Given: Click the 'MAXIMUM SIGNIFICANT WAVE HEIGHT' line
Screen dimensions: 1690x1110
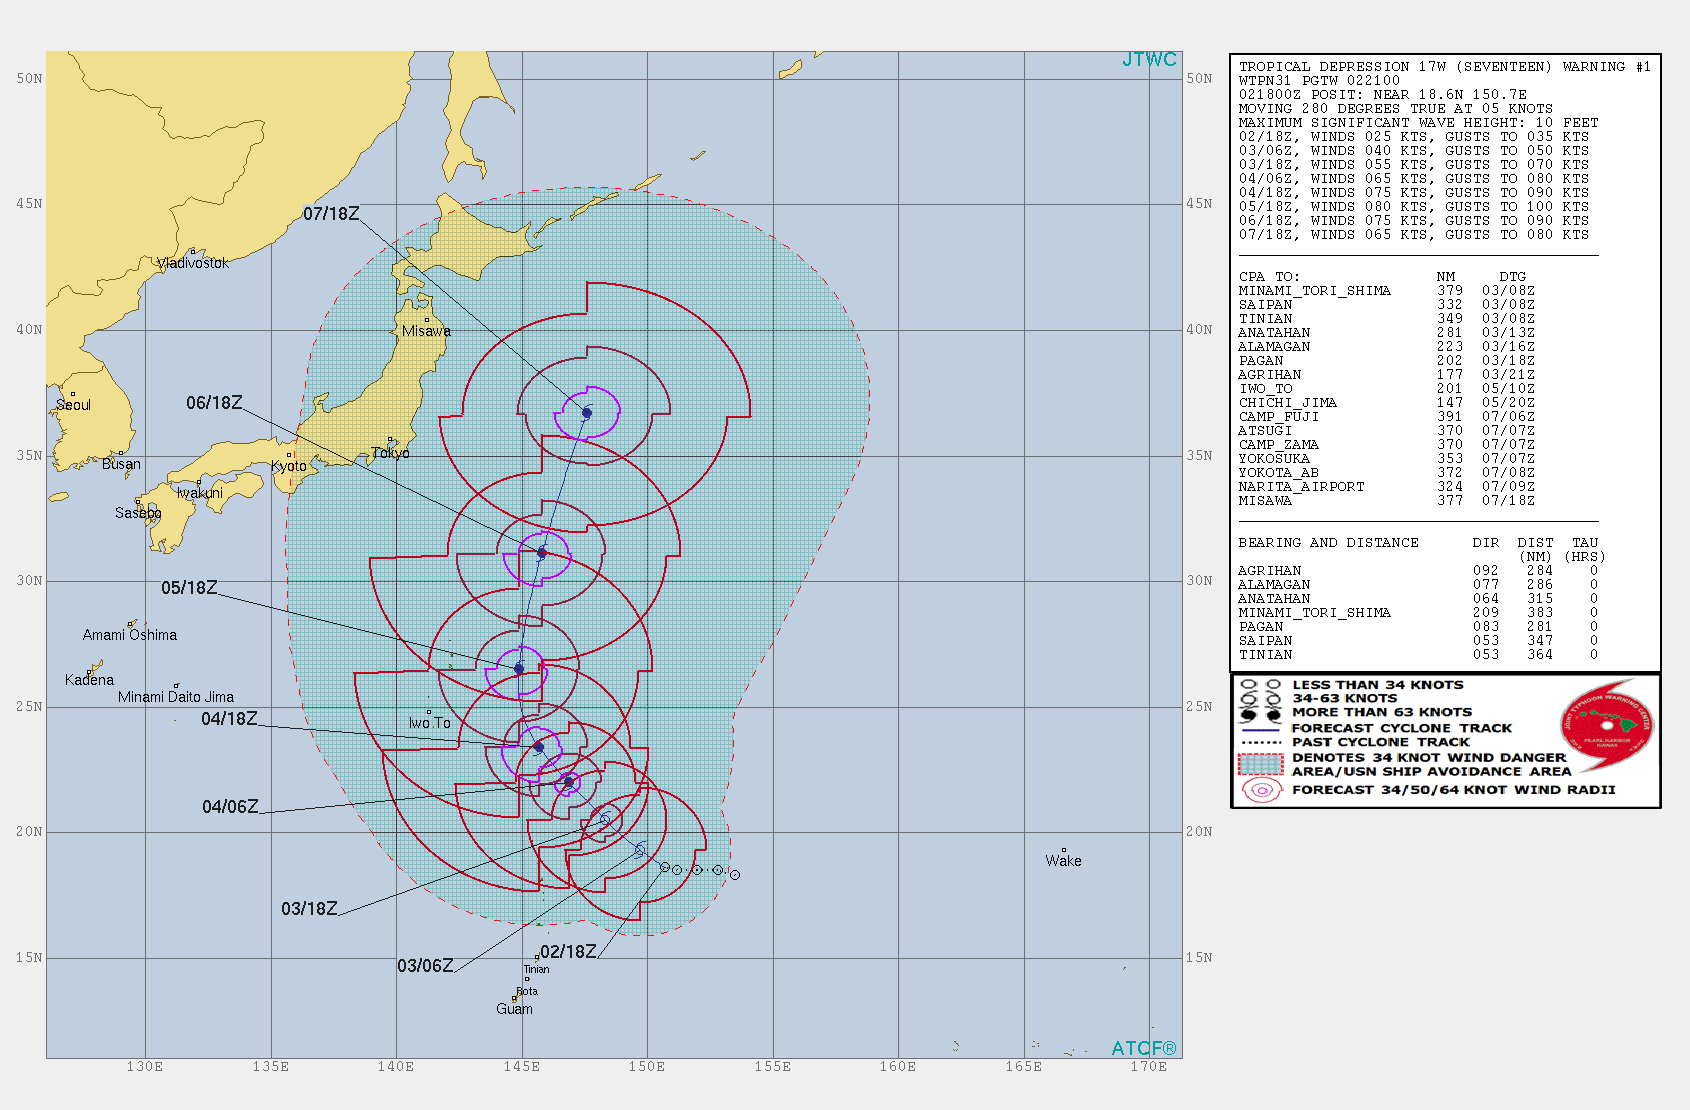Looking at the screenshot, I should coord(1419,123).
